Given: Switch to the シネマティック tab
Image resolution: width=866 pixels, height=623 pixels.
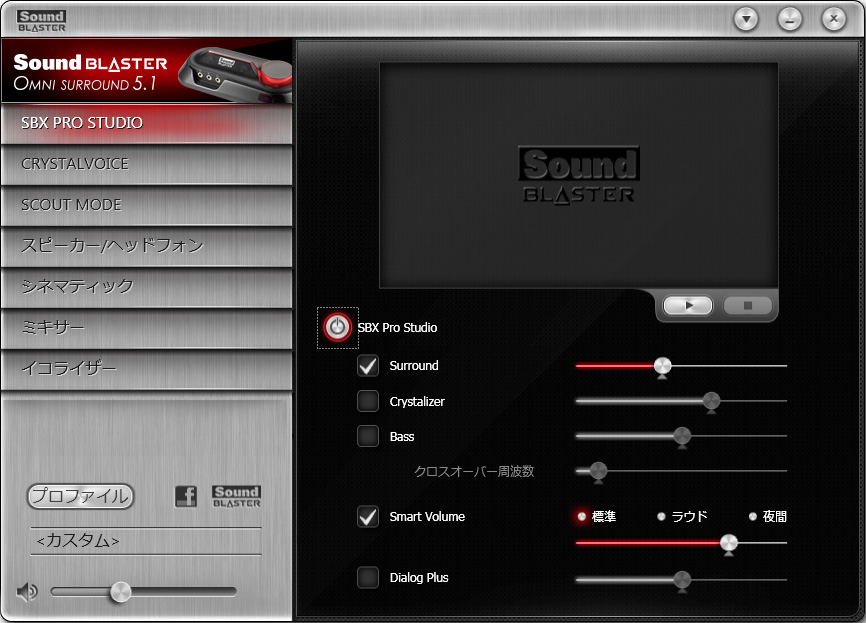Looking at the screenshot, I should coord(146,287).
